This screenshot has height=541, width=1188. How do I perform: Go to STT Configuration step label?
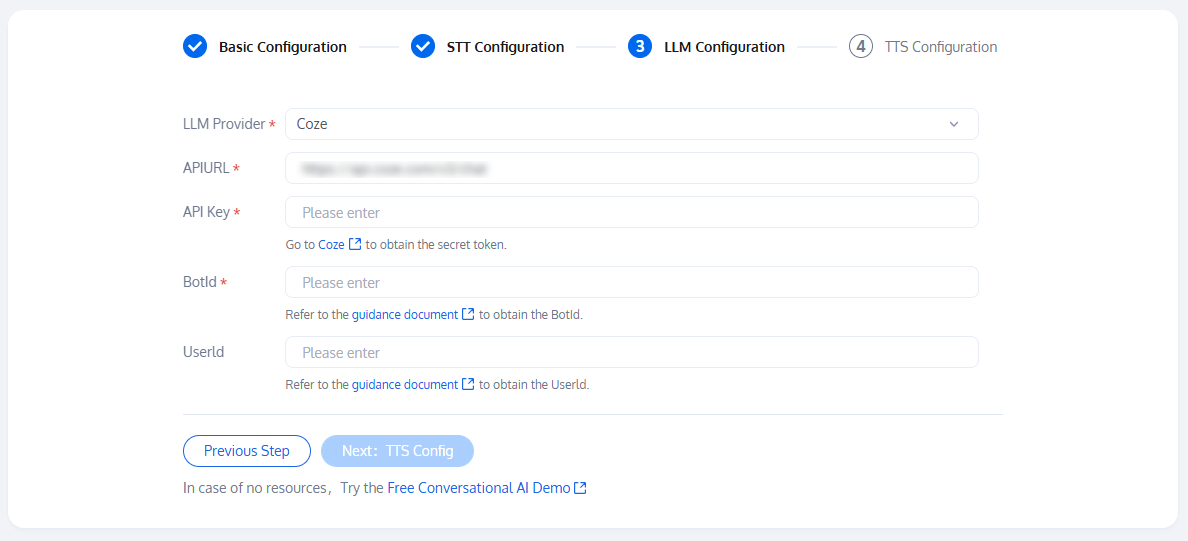[x=505, y=47]
